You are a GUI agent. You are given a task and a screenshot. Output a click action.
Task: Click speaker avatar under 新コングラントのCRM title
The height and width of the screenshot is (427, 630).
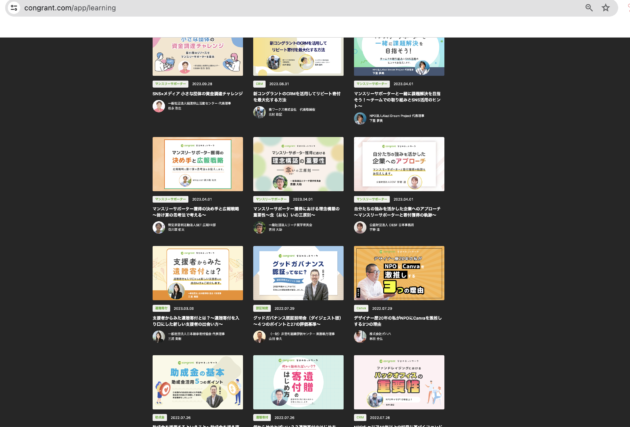click(260, 112)
